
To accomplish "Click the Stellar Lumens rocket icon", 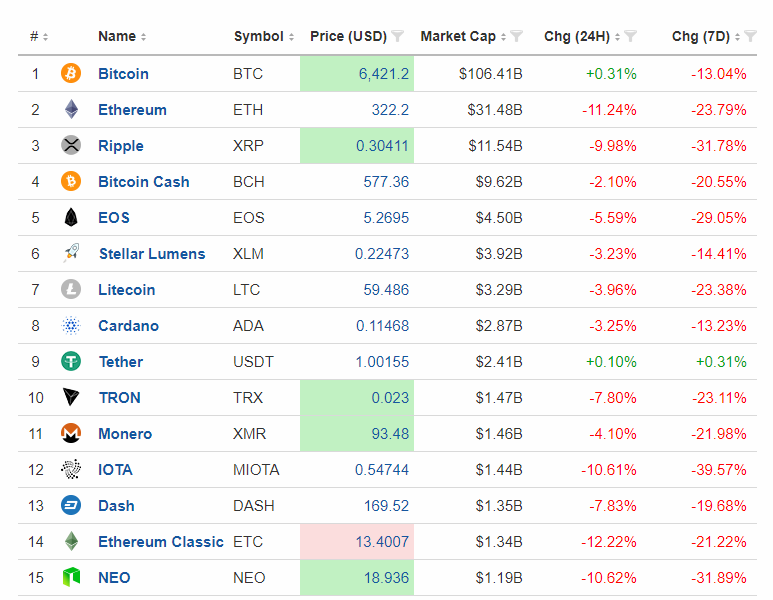I will pyautogui.click(x=71, y=253).
